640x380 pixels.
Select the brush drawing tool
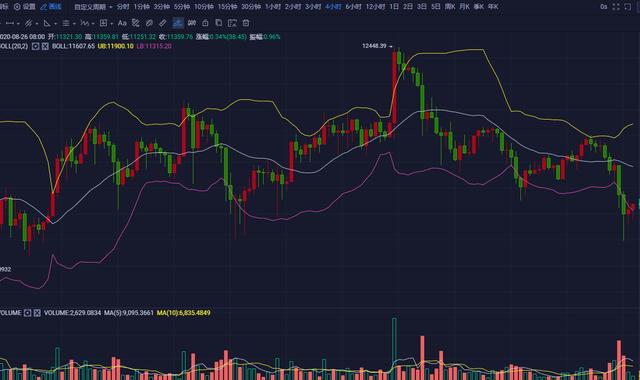coord(136,23)
